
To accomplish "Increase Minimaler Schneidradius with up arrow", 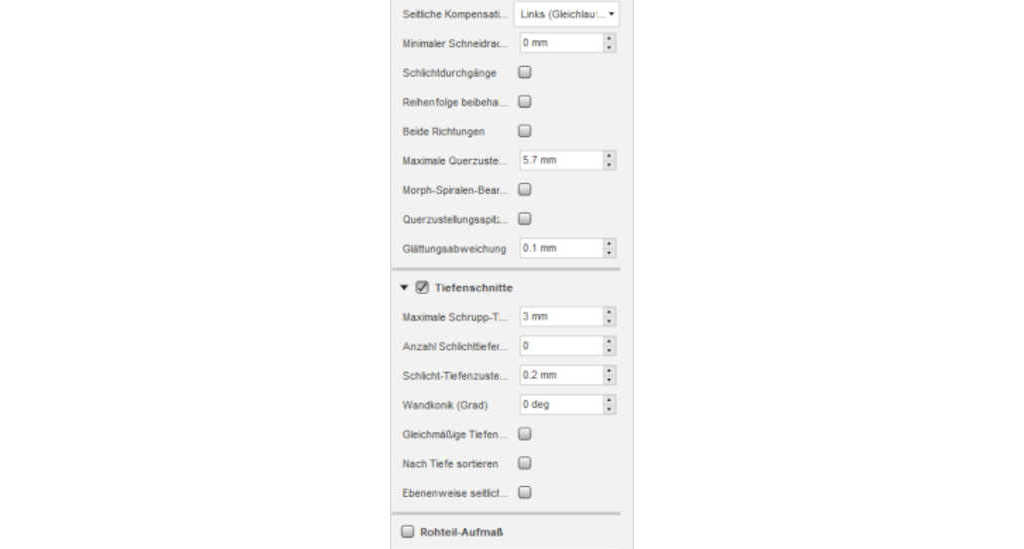I will tap(610, 39).
